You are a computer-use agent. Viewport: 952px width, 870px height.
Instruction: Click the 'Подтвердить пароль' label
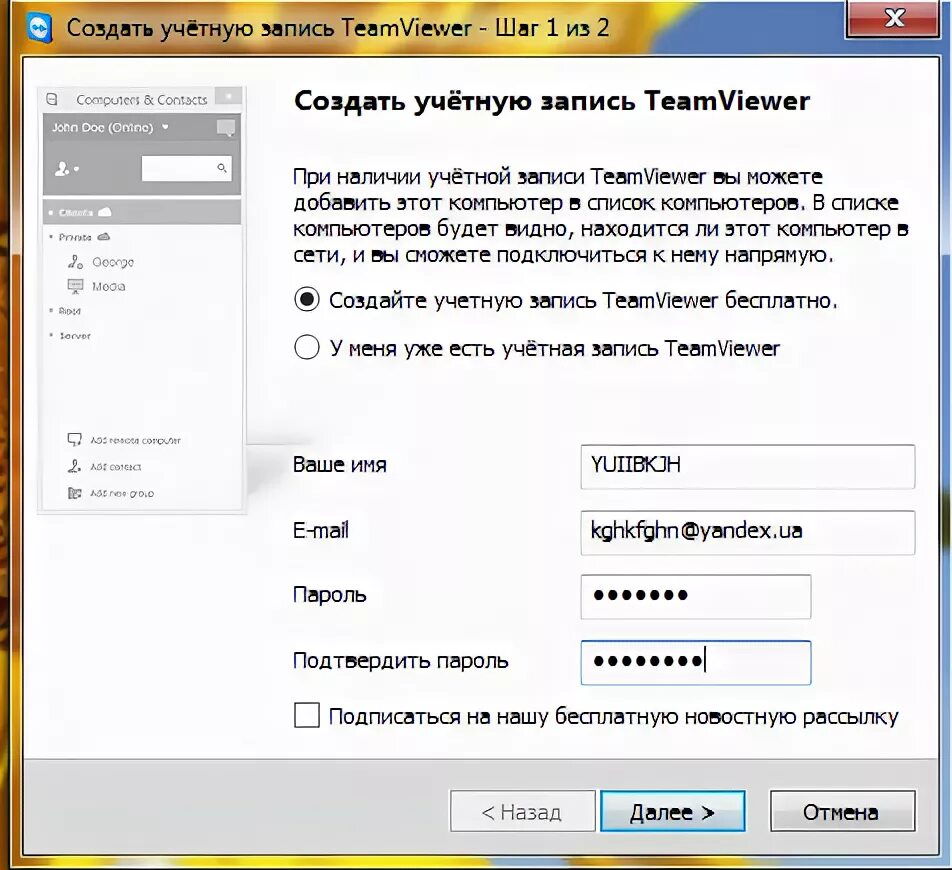[401, 661]
